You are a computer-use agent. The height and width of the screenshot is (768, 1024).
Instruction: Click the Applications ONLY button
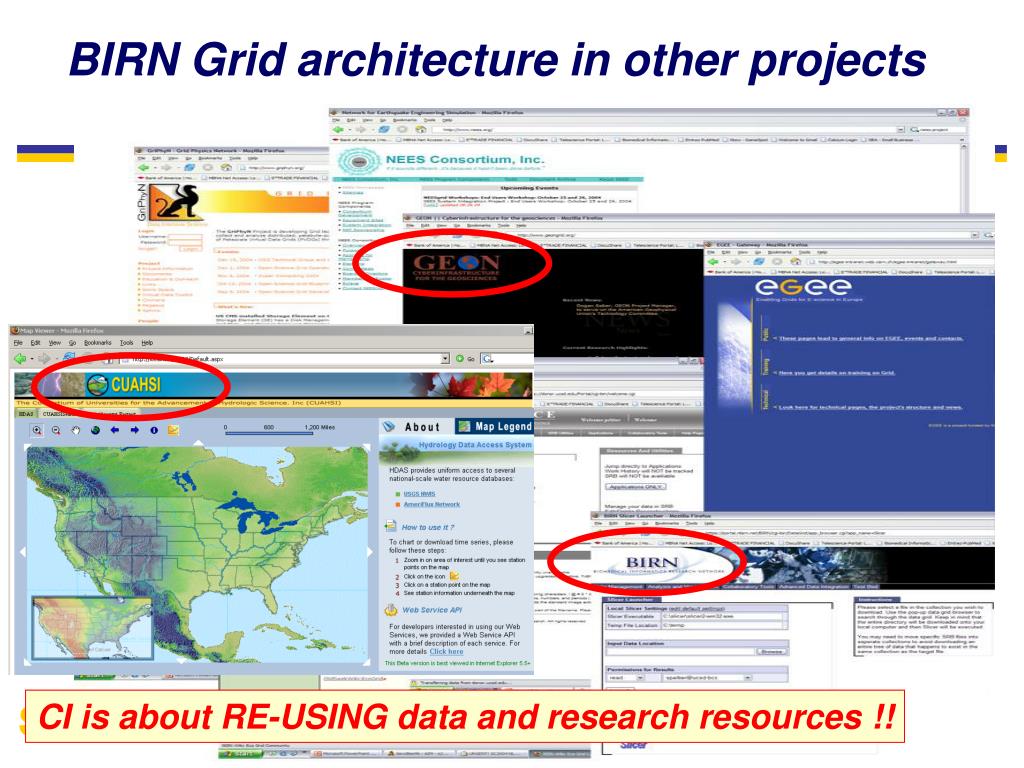635,487
